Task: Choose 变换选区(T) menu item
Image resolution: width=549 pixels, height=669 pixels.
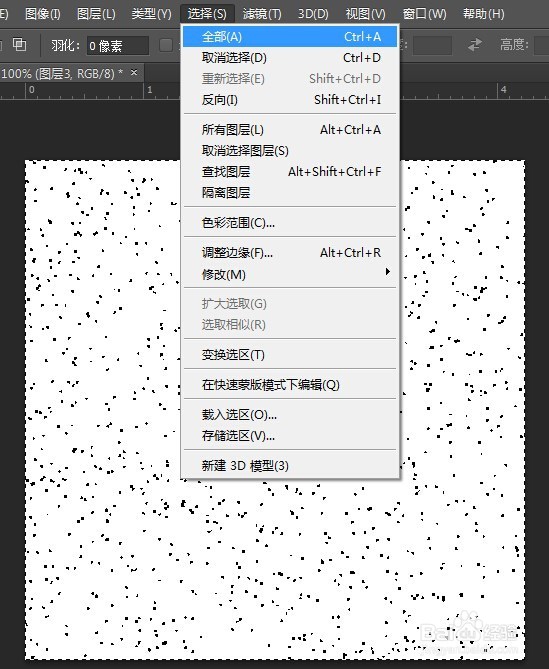Action: tap(290, 355)
